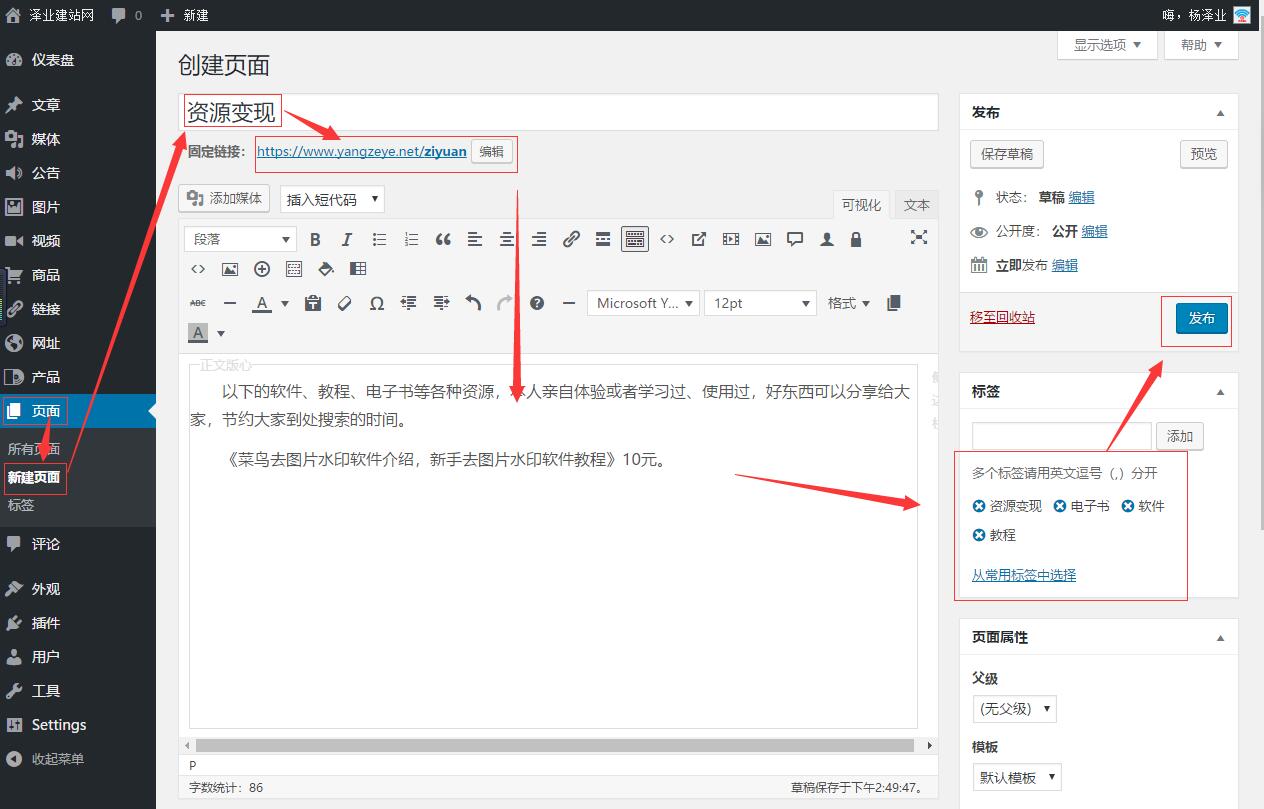The height and width of the screenshot is (809, 1264).
Task: Remove the 教程 tag
Action: (x=979, y=535)
